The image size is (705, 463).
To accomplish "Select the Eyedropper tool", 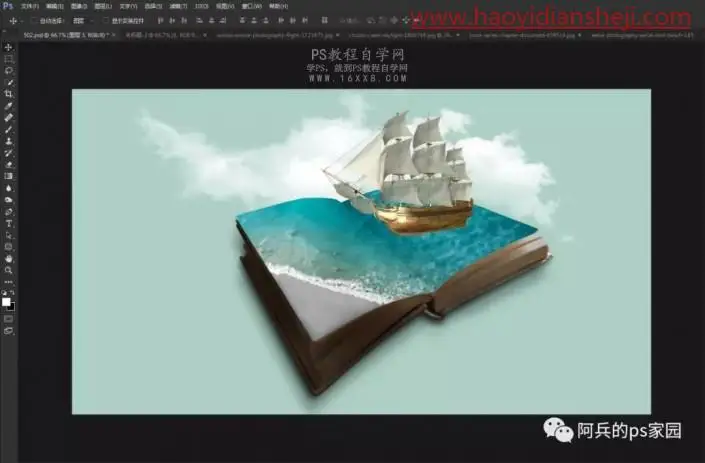I will pyautogui.click(x=9, y=106).
